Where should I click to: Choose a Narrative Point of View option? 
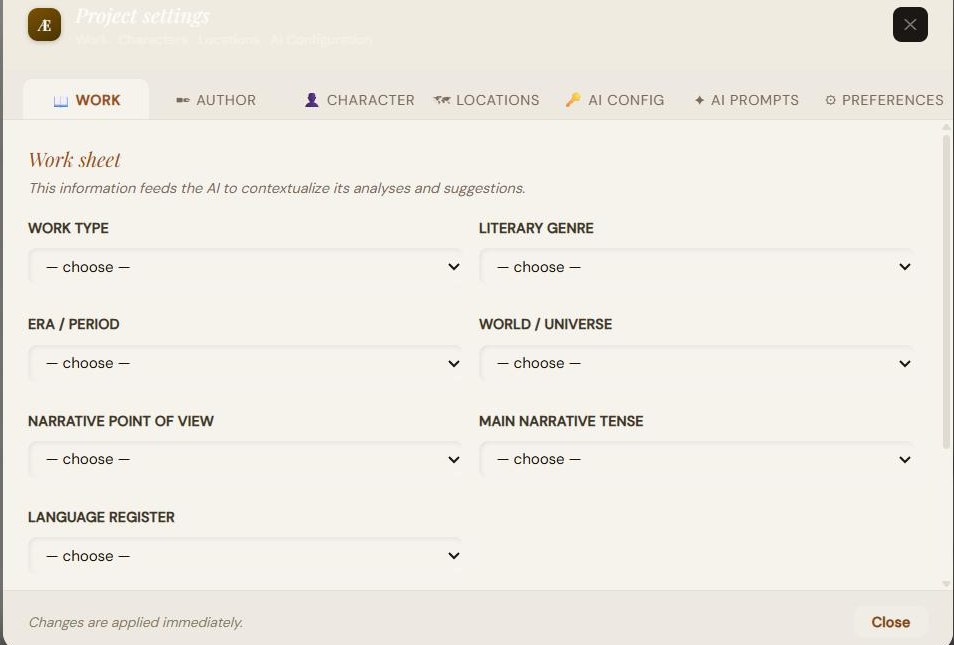pos(245,459)
